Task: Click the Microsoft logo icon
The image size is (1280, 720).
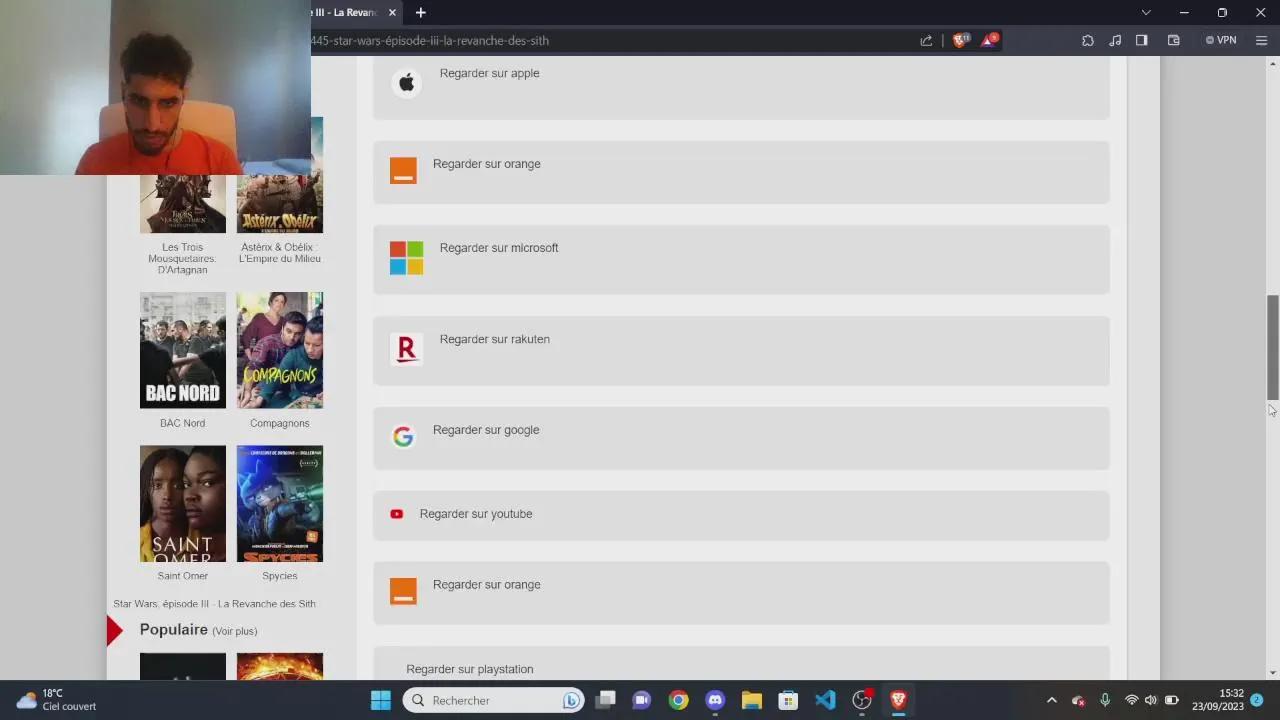Action: pyautogui.click(x=406, y=258)
